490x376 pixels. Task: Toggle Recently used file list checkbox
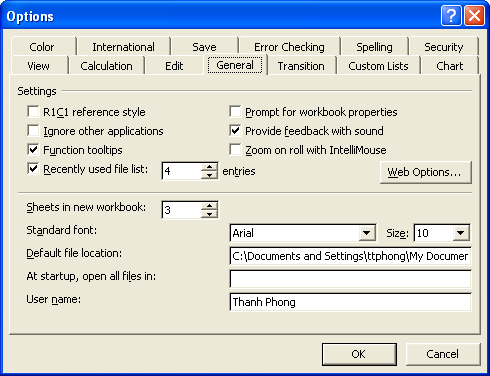click(33, 168)
